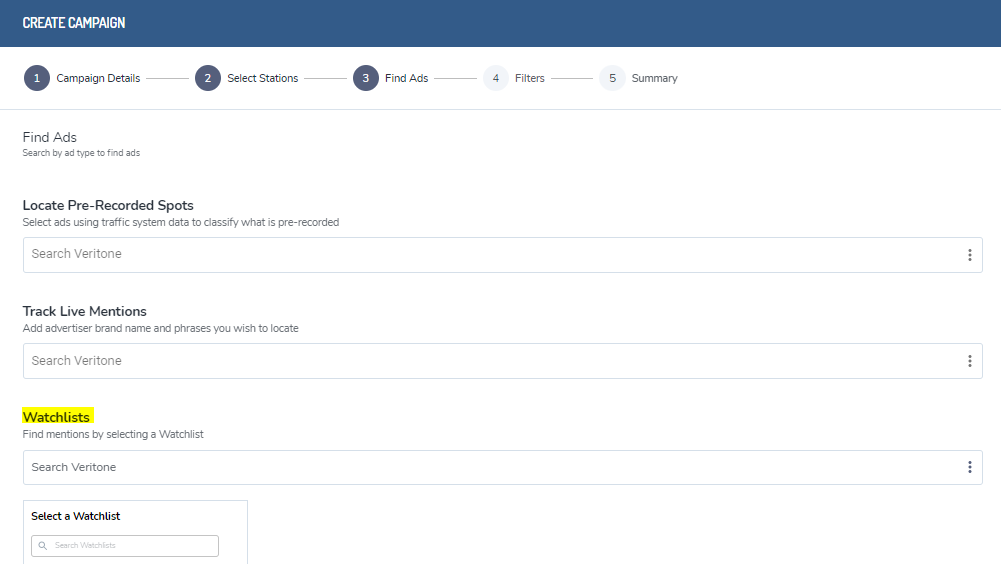Click the step 5 number circle
The height and width of the screenshot is (572, 1001).
click(612, 78)
